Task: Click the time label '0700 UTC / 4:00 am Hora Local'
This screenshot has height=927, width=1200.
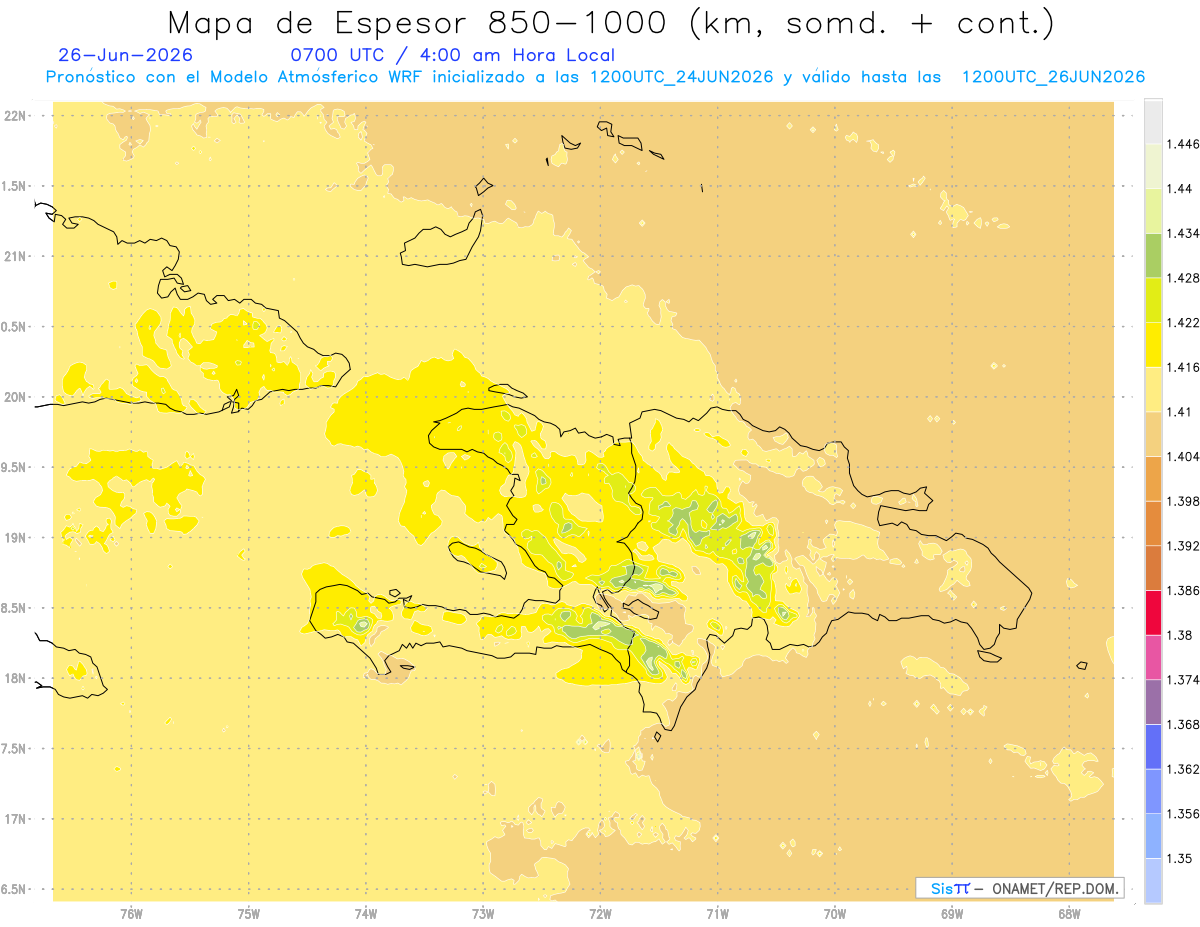Action: click(x=453, y=55)
